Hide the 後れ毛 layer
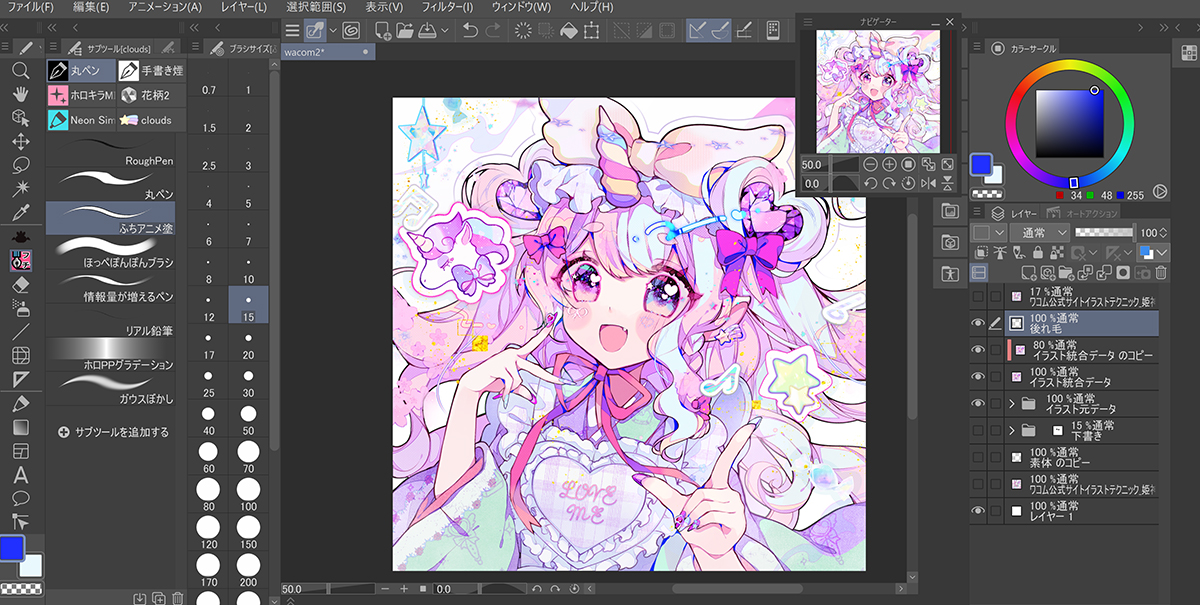This screenshot has width=1200, height=605. [x=978, y=323]
